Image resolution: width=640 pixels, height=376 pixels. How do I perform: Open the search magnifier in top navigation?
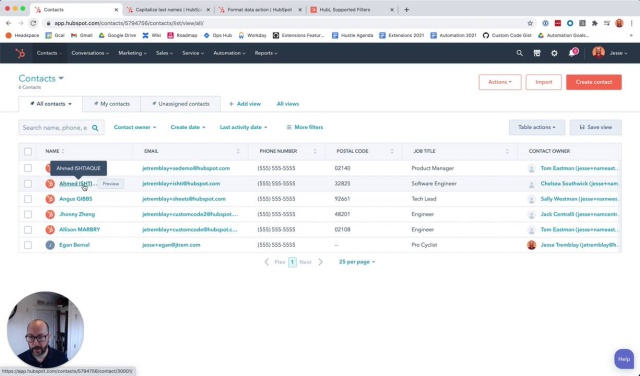click(x=519, y=53)
